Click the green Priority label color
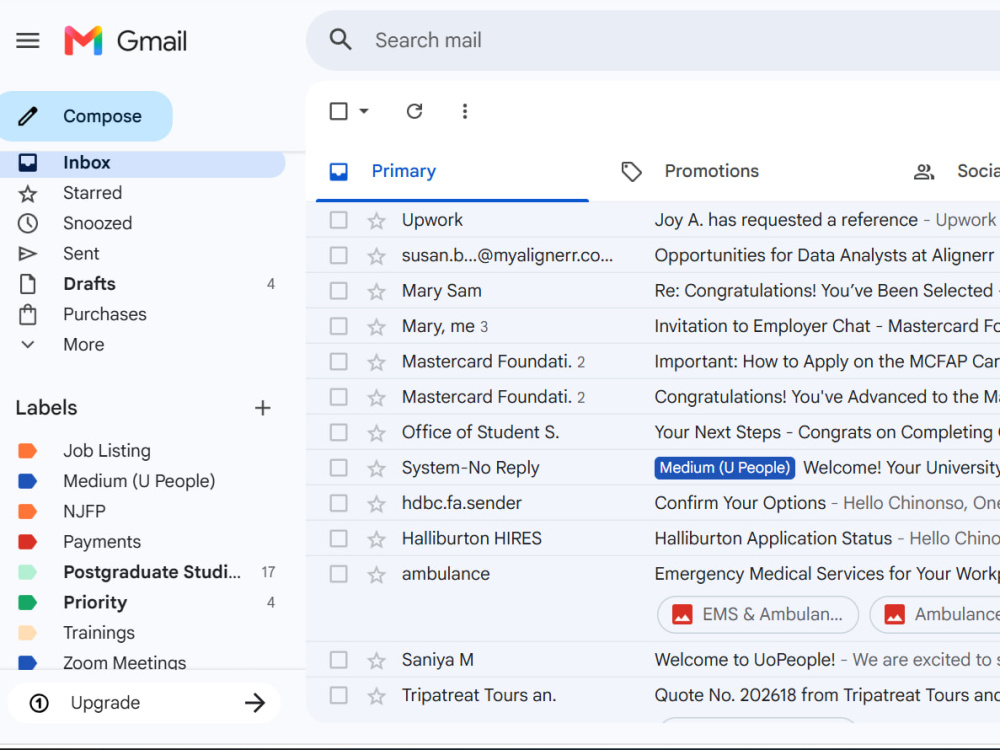Image resolution: width=1000 pixels, height=750 pixels. click(x=27, y=603)
